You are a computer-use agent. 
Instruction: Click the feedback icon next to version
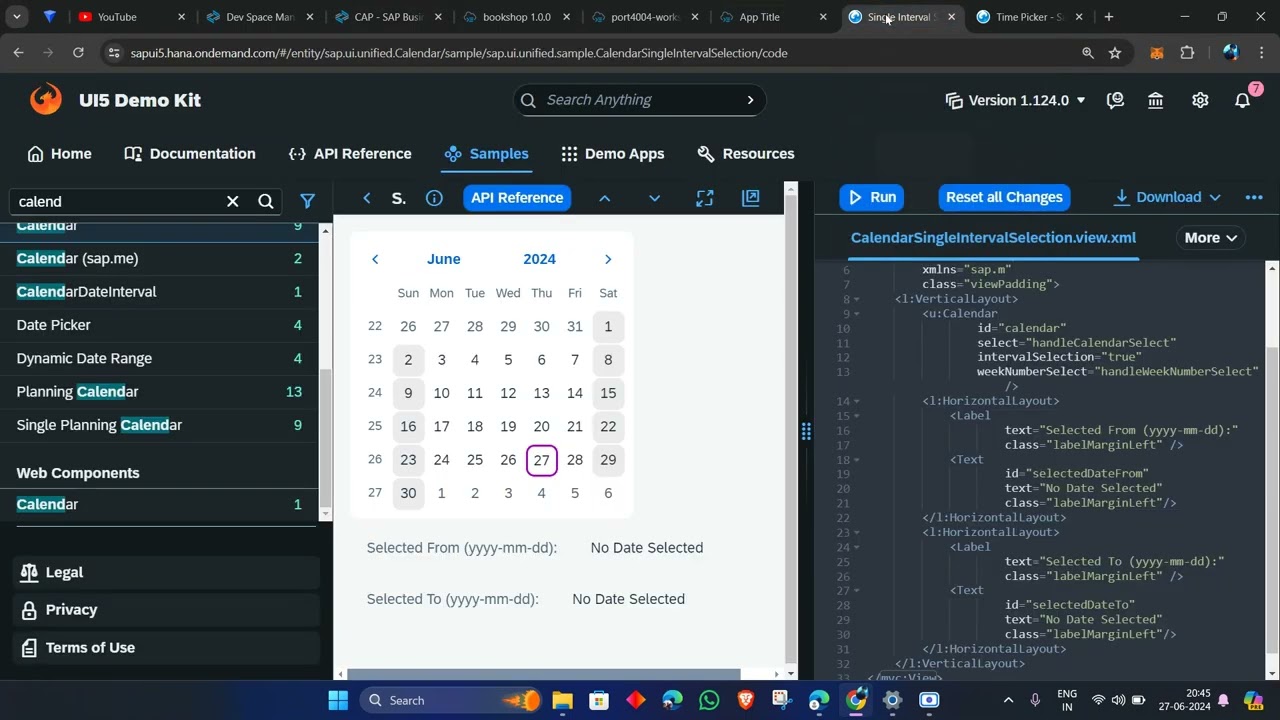(x=1116, y=100)
